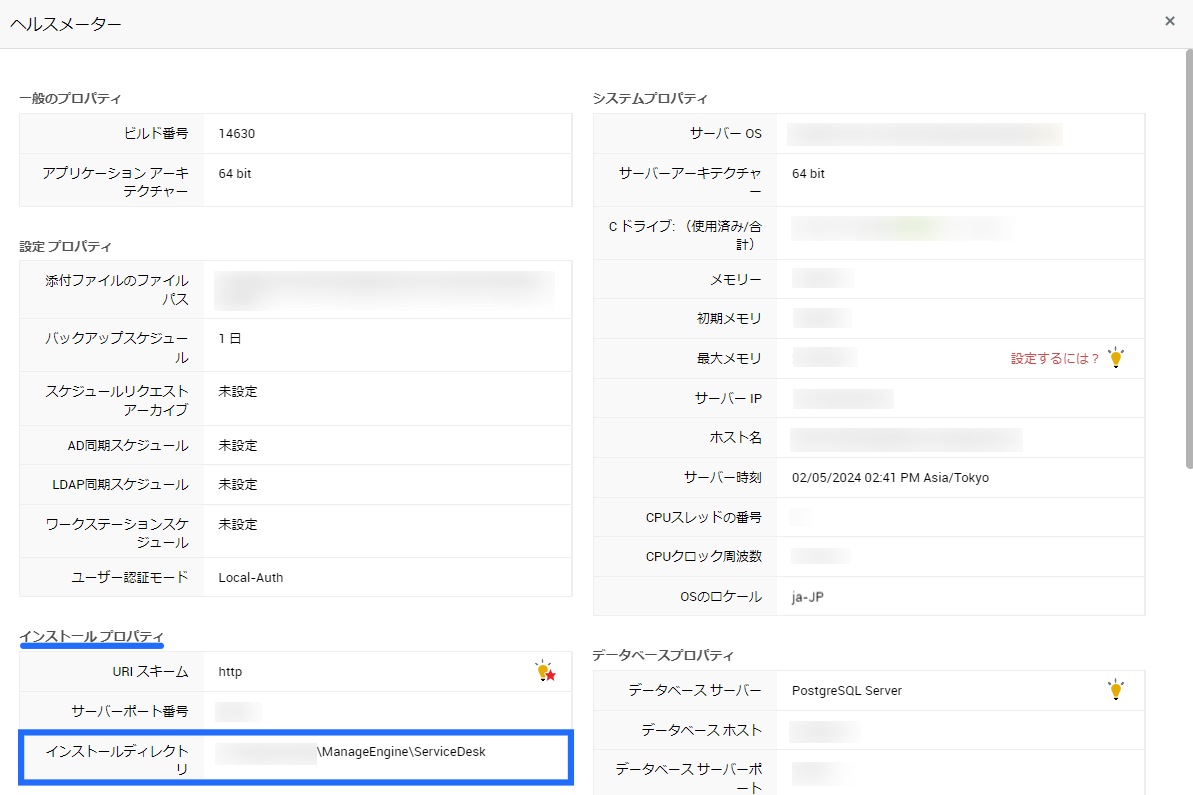Screen dimensions: 1193x795
Task: Click the vertical scrollbar on the right edge
Action: pyautogui.click(x=1187, y=260)
